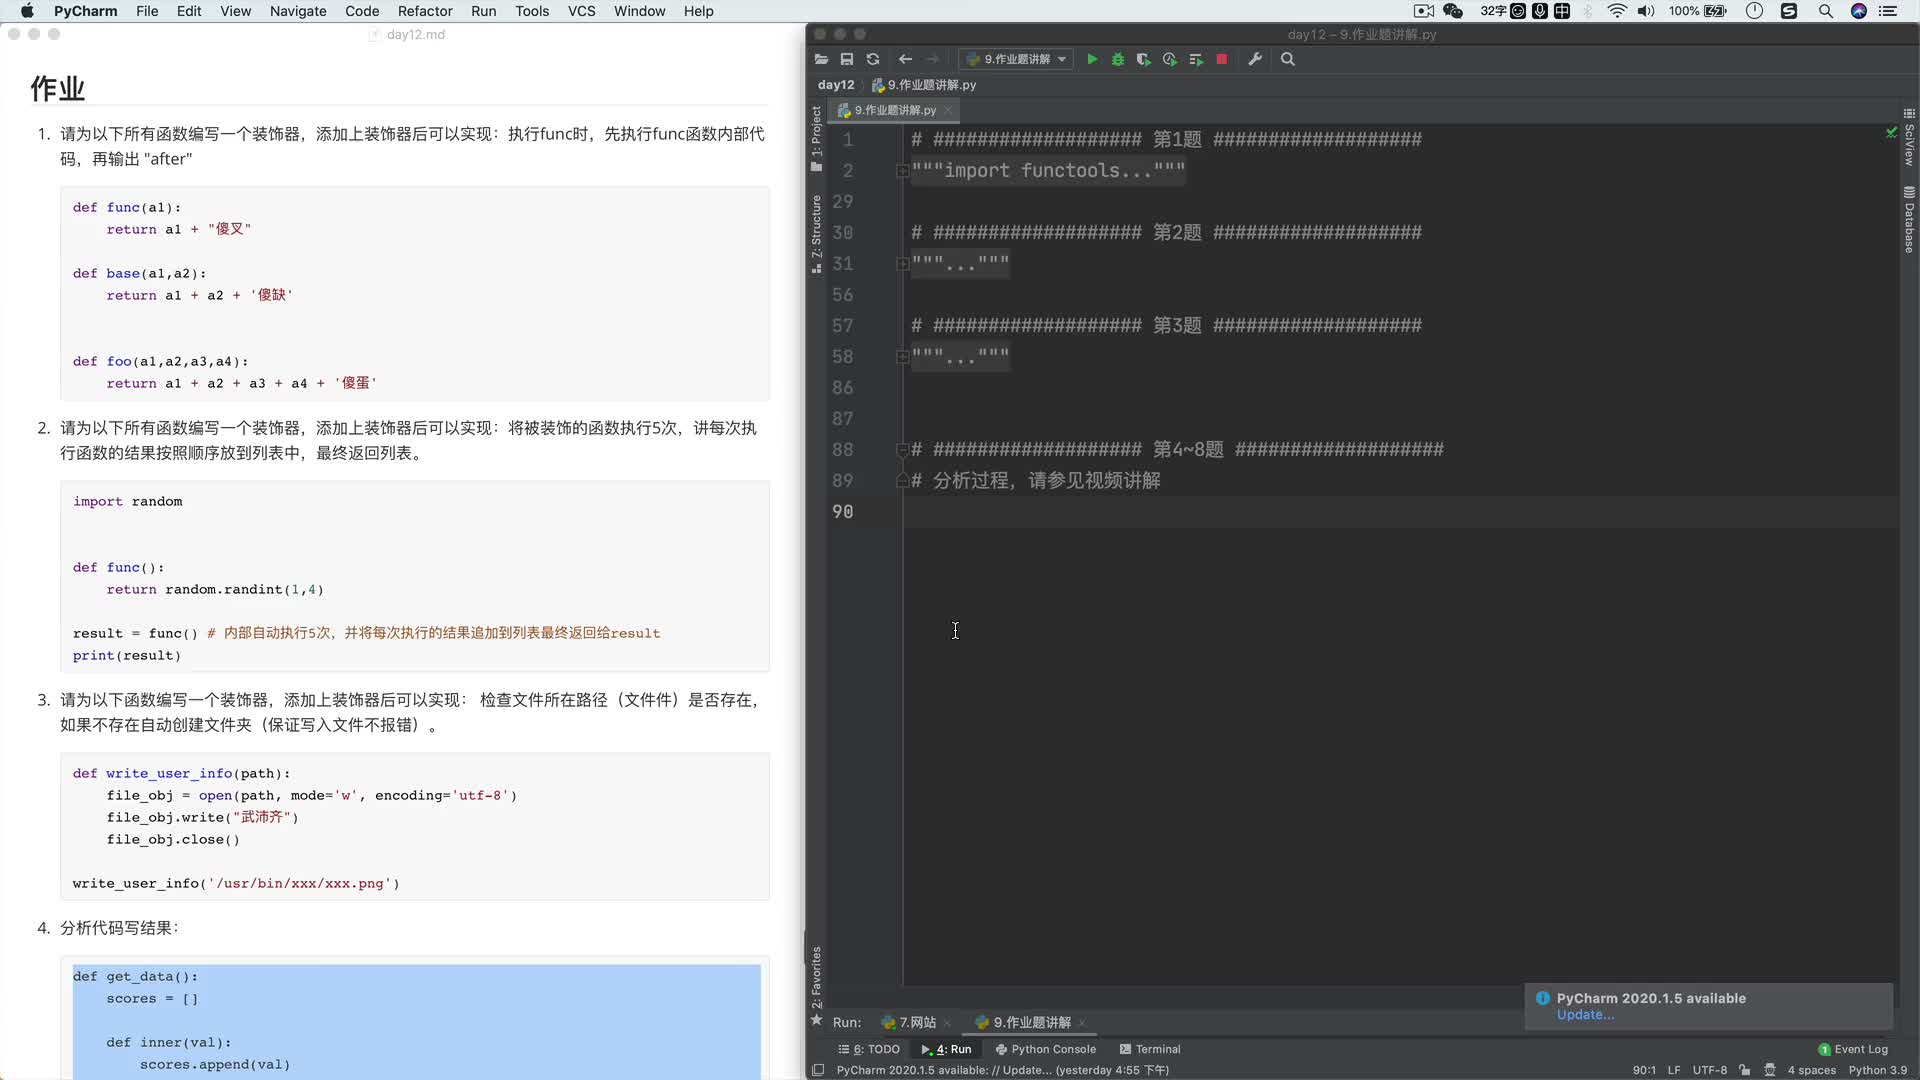
Task: Open the Refactor menu
Action: click(425, 11)
